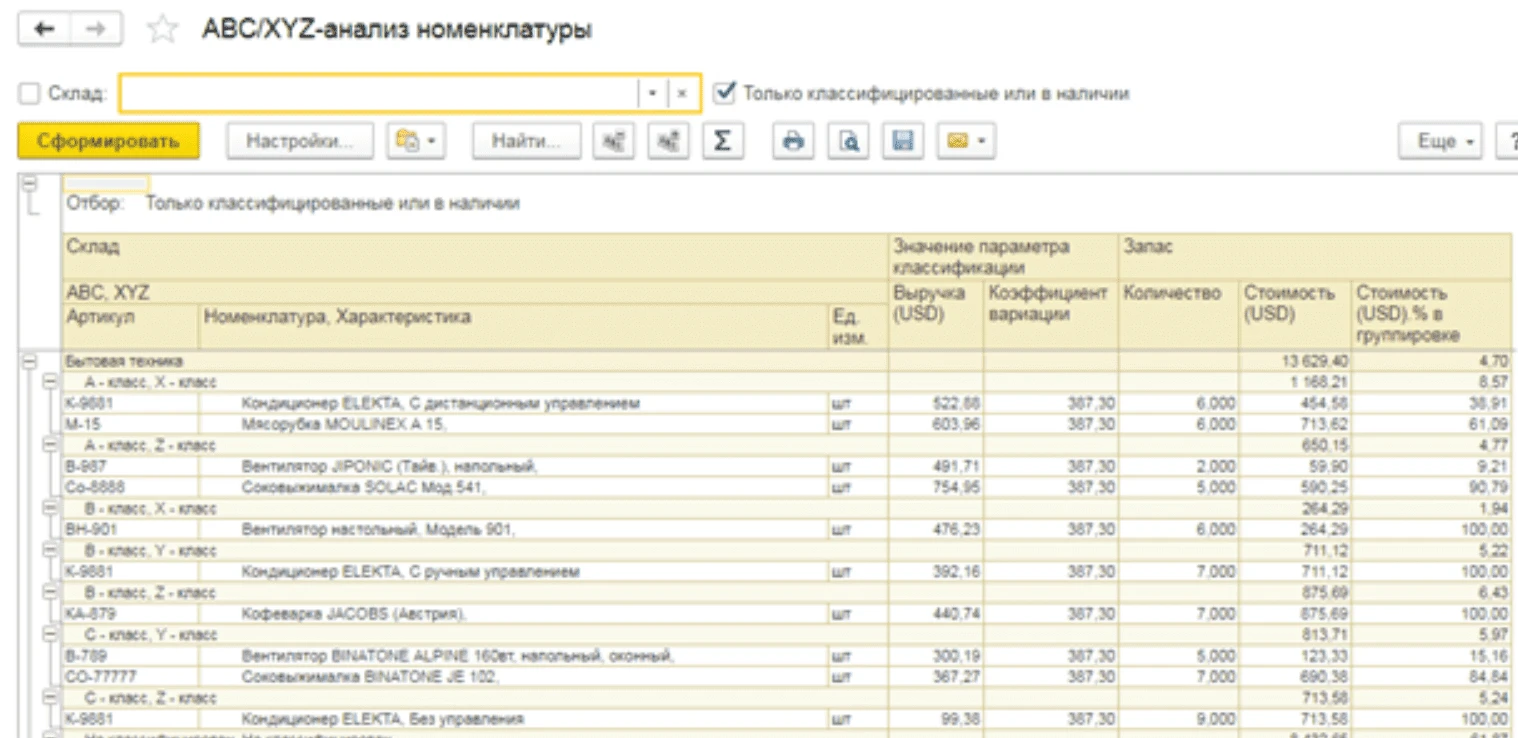The width and height of the screenshot is (1518, 738).
Task: Open the Настройки... settings button
Action: click(x=300, y=142)
